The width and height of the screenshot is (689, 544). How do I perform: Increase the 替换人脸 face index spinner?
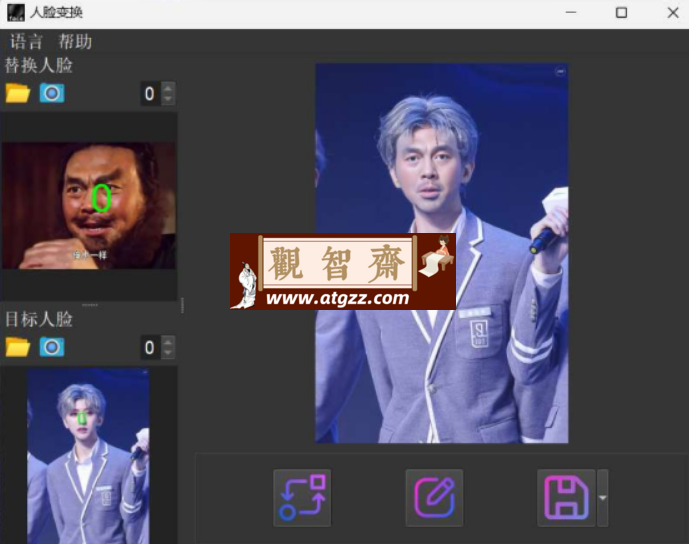coord(168,87)
